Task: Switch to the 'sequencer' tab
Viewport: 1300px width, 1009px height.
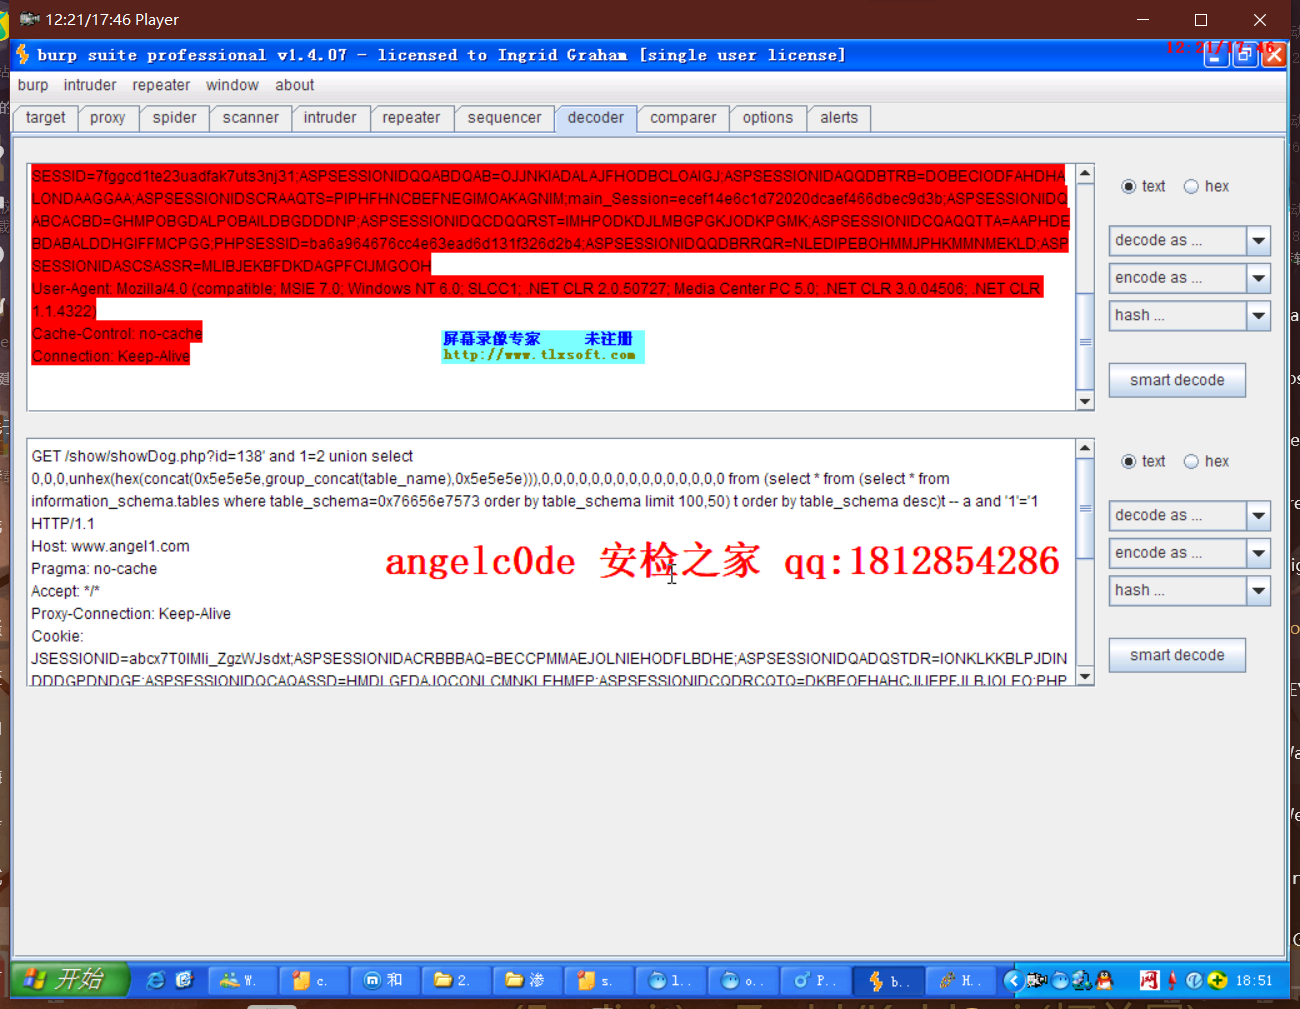Action: (x=504, y=118)
